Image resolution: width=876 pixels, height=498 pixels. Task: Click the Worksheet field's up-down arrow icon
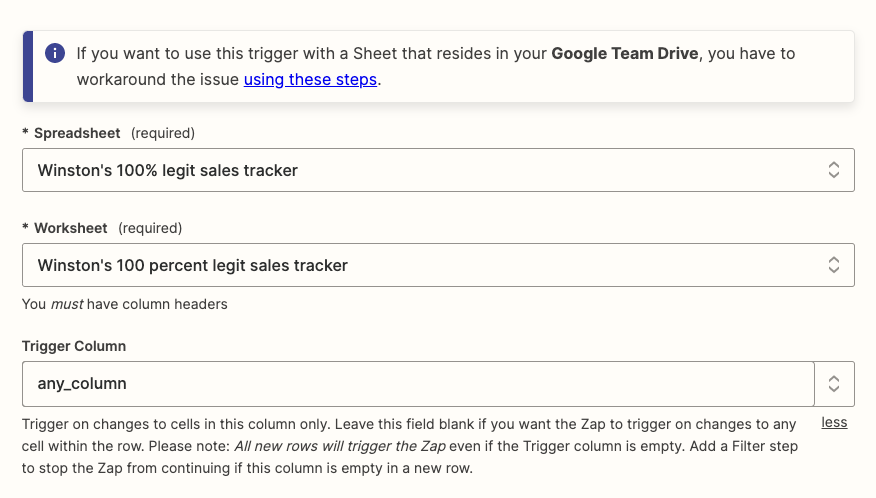[833, 265]
